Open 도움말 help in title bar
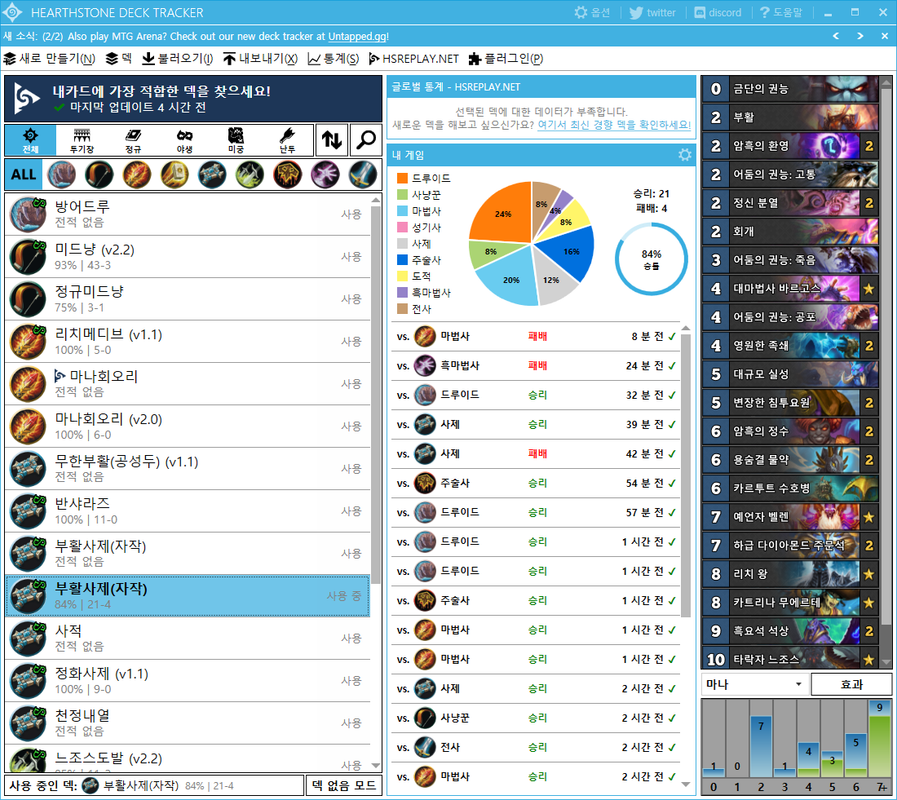The width and height of the screenshot is (897, 800). pos(781,13)
